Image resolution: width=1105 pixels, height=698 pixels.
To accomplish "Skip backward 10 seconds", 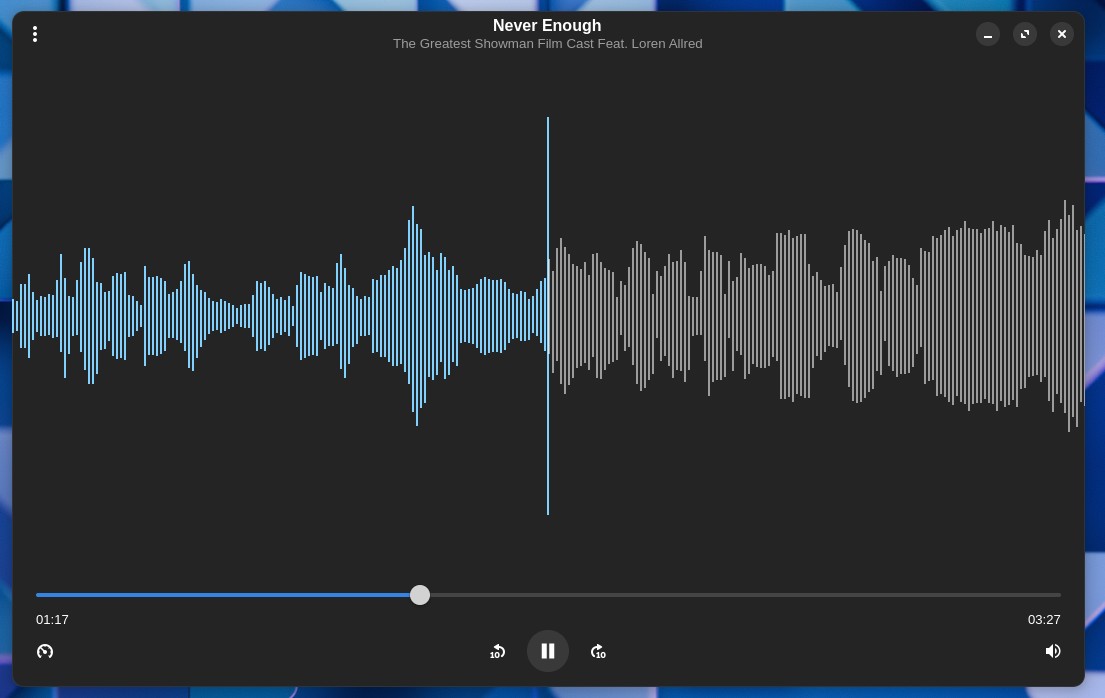I will tap(498, 651).
